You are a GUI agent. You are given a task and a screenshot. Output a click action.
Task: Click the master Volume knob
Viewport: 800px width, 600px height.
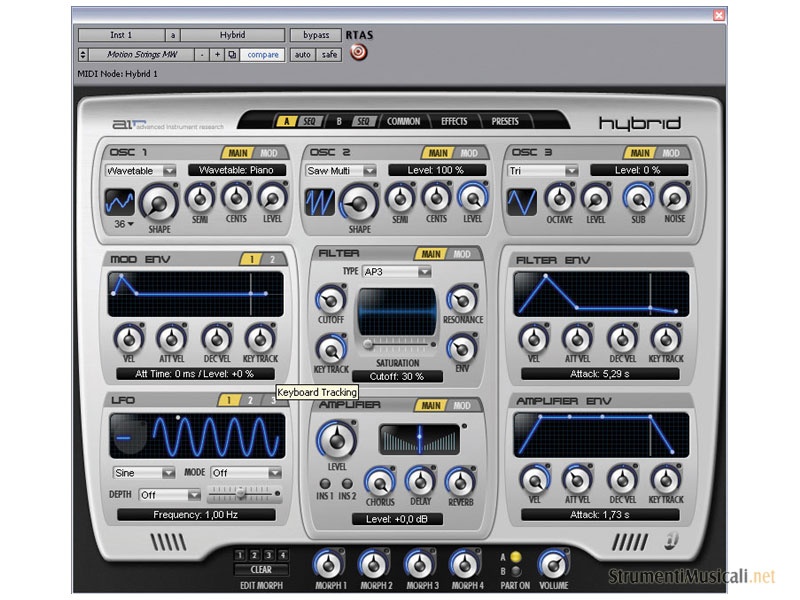(x=552, y=564)
